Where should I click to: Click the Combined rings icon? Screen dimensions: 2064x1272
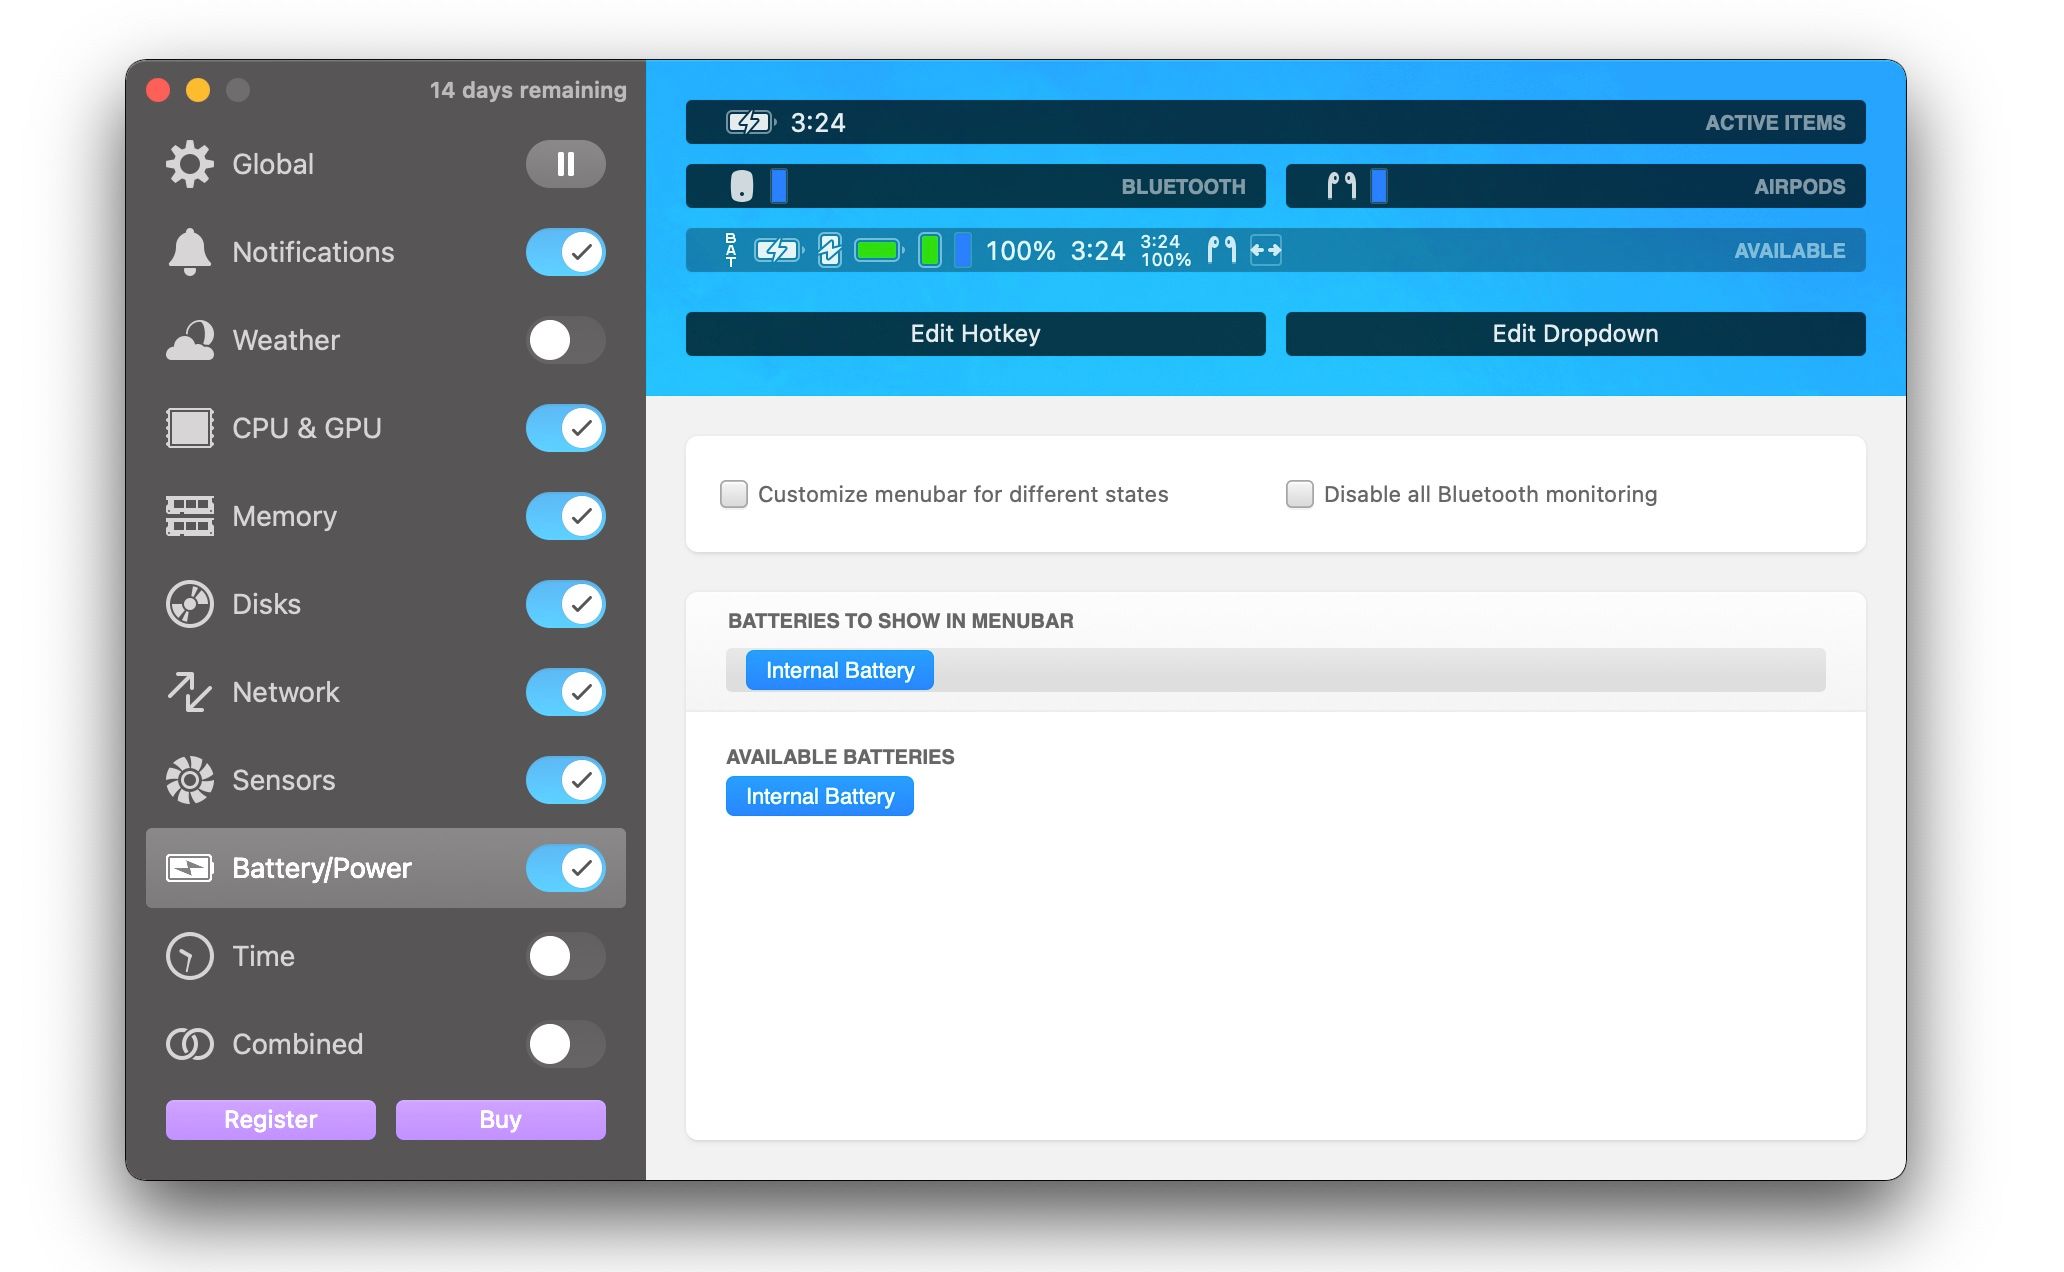click(x=191, y=1044)
